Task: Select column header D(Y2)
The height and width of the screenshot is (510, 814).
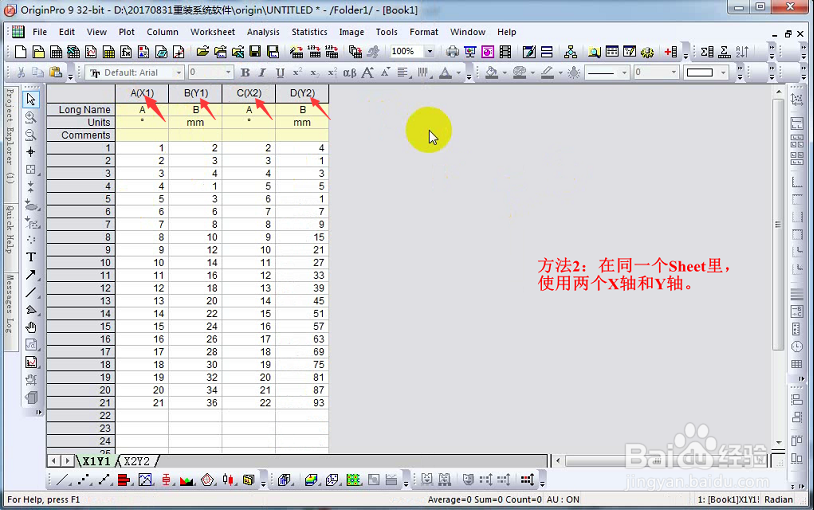Action: point(302,93)
